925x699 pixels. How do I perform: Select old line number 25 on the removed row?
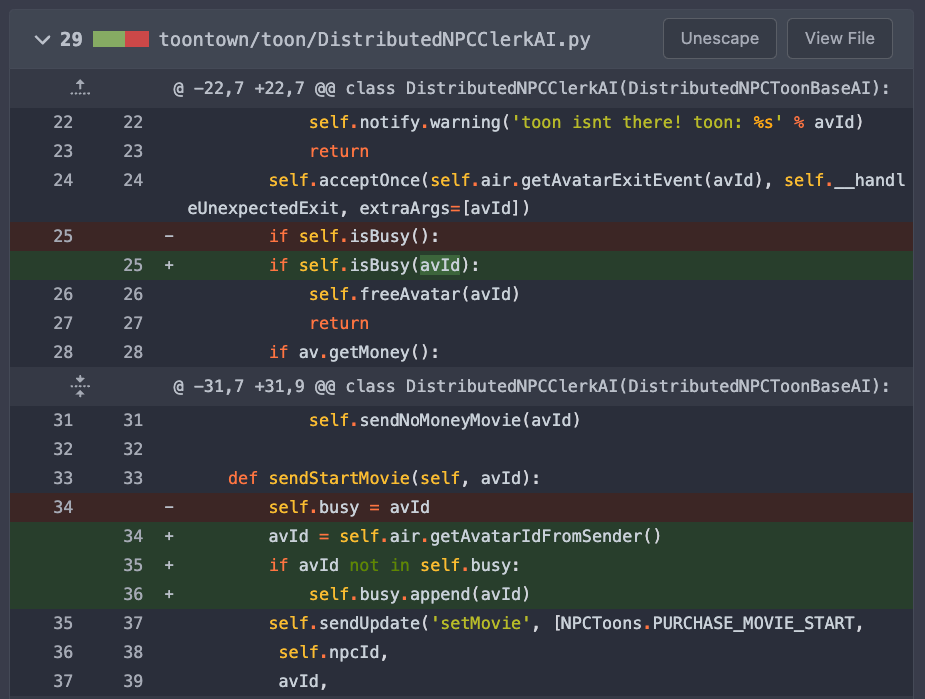[63, 237]
